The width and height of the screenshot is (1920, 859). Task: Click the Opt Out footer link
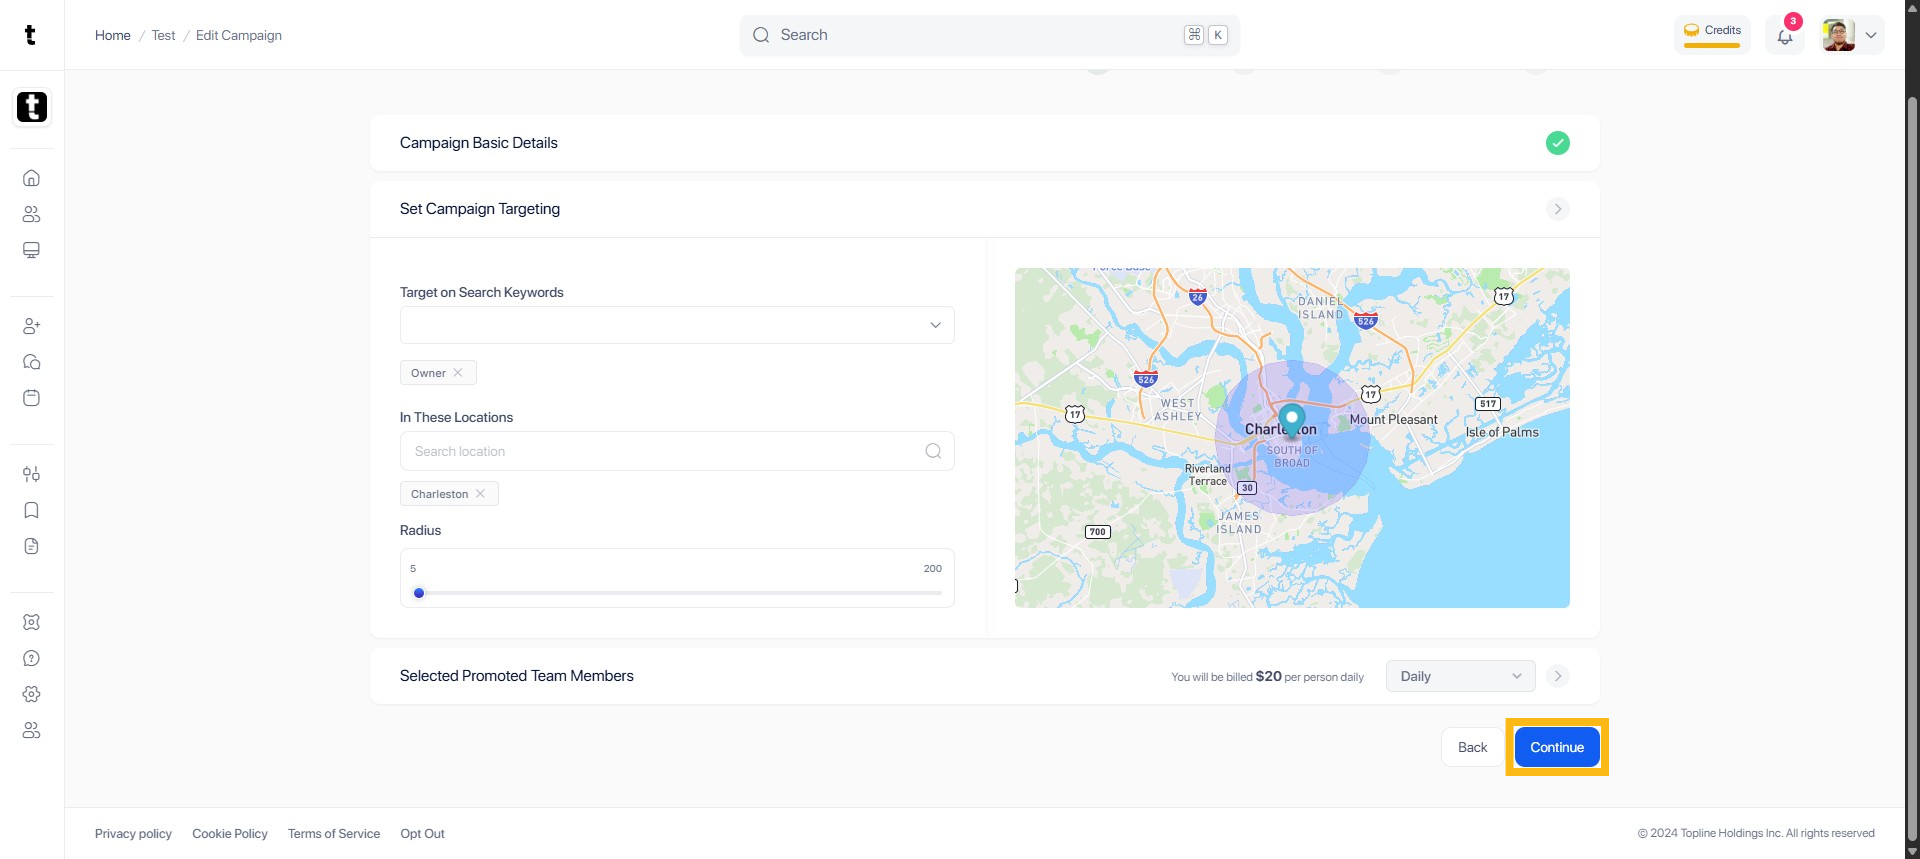[x=422, y=834]
